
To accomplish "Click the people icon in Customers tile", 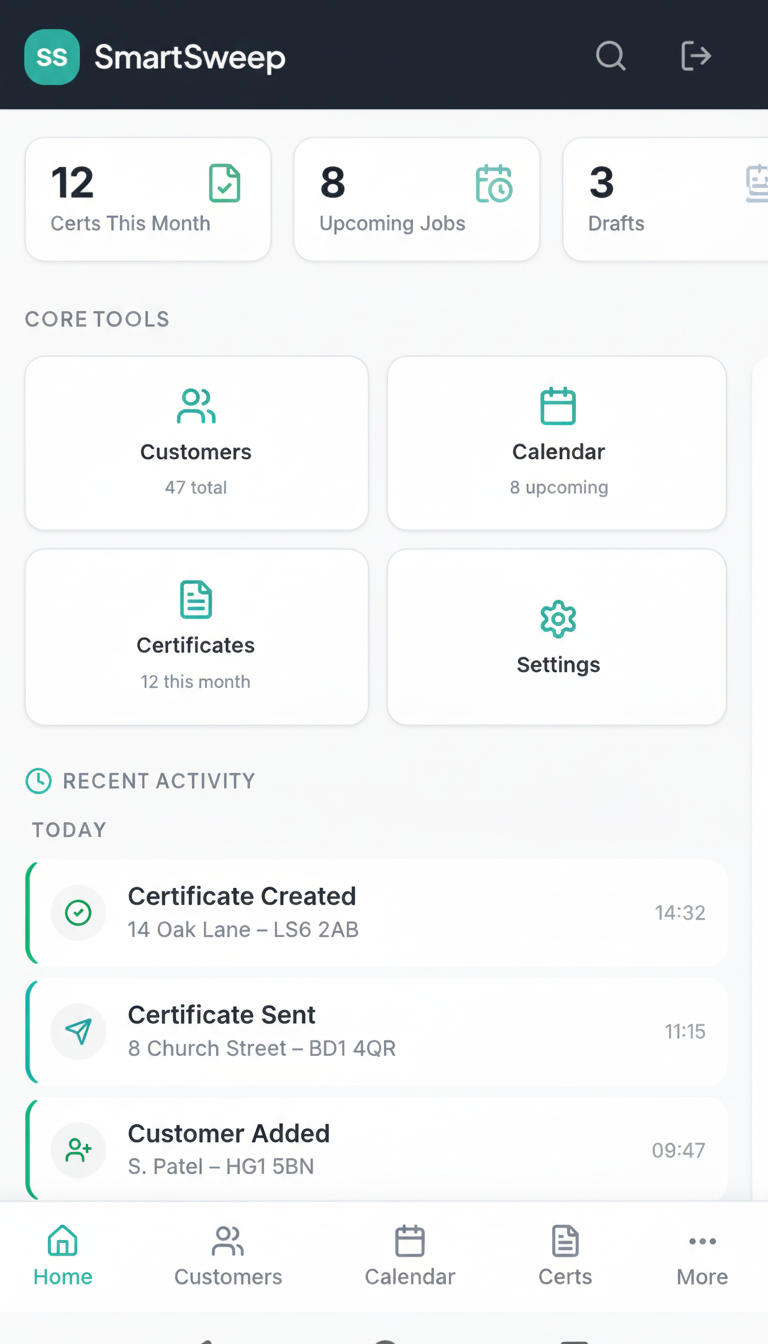I will coord(196,406).
